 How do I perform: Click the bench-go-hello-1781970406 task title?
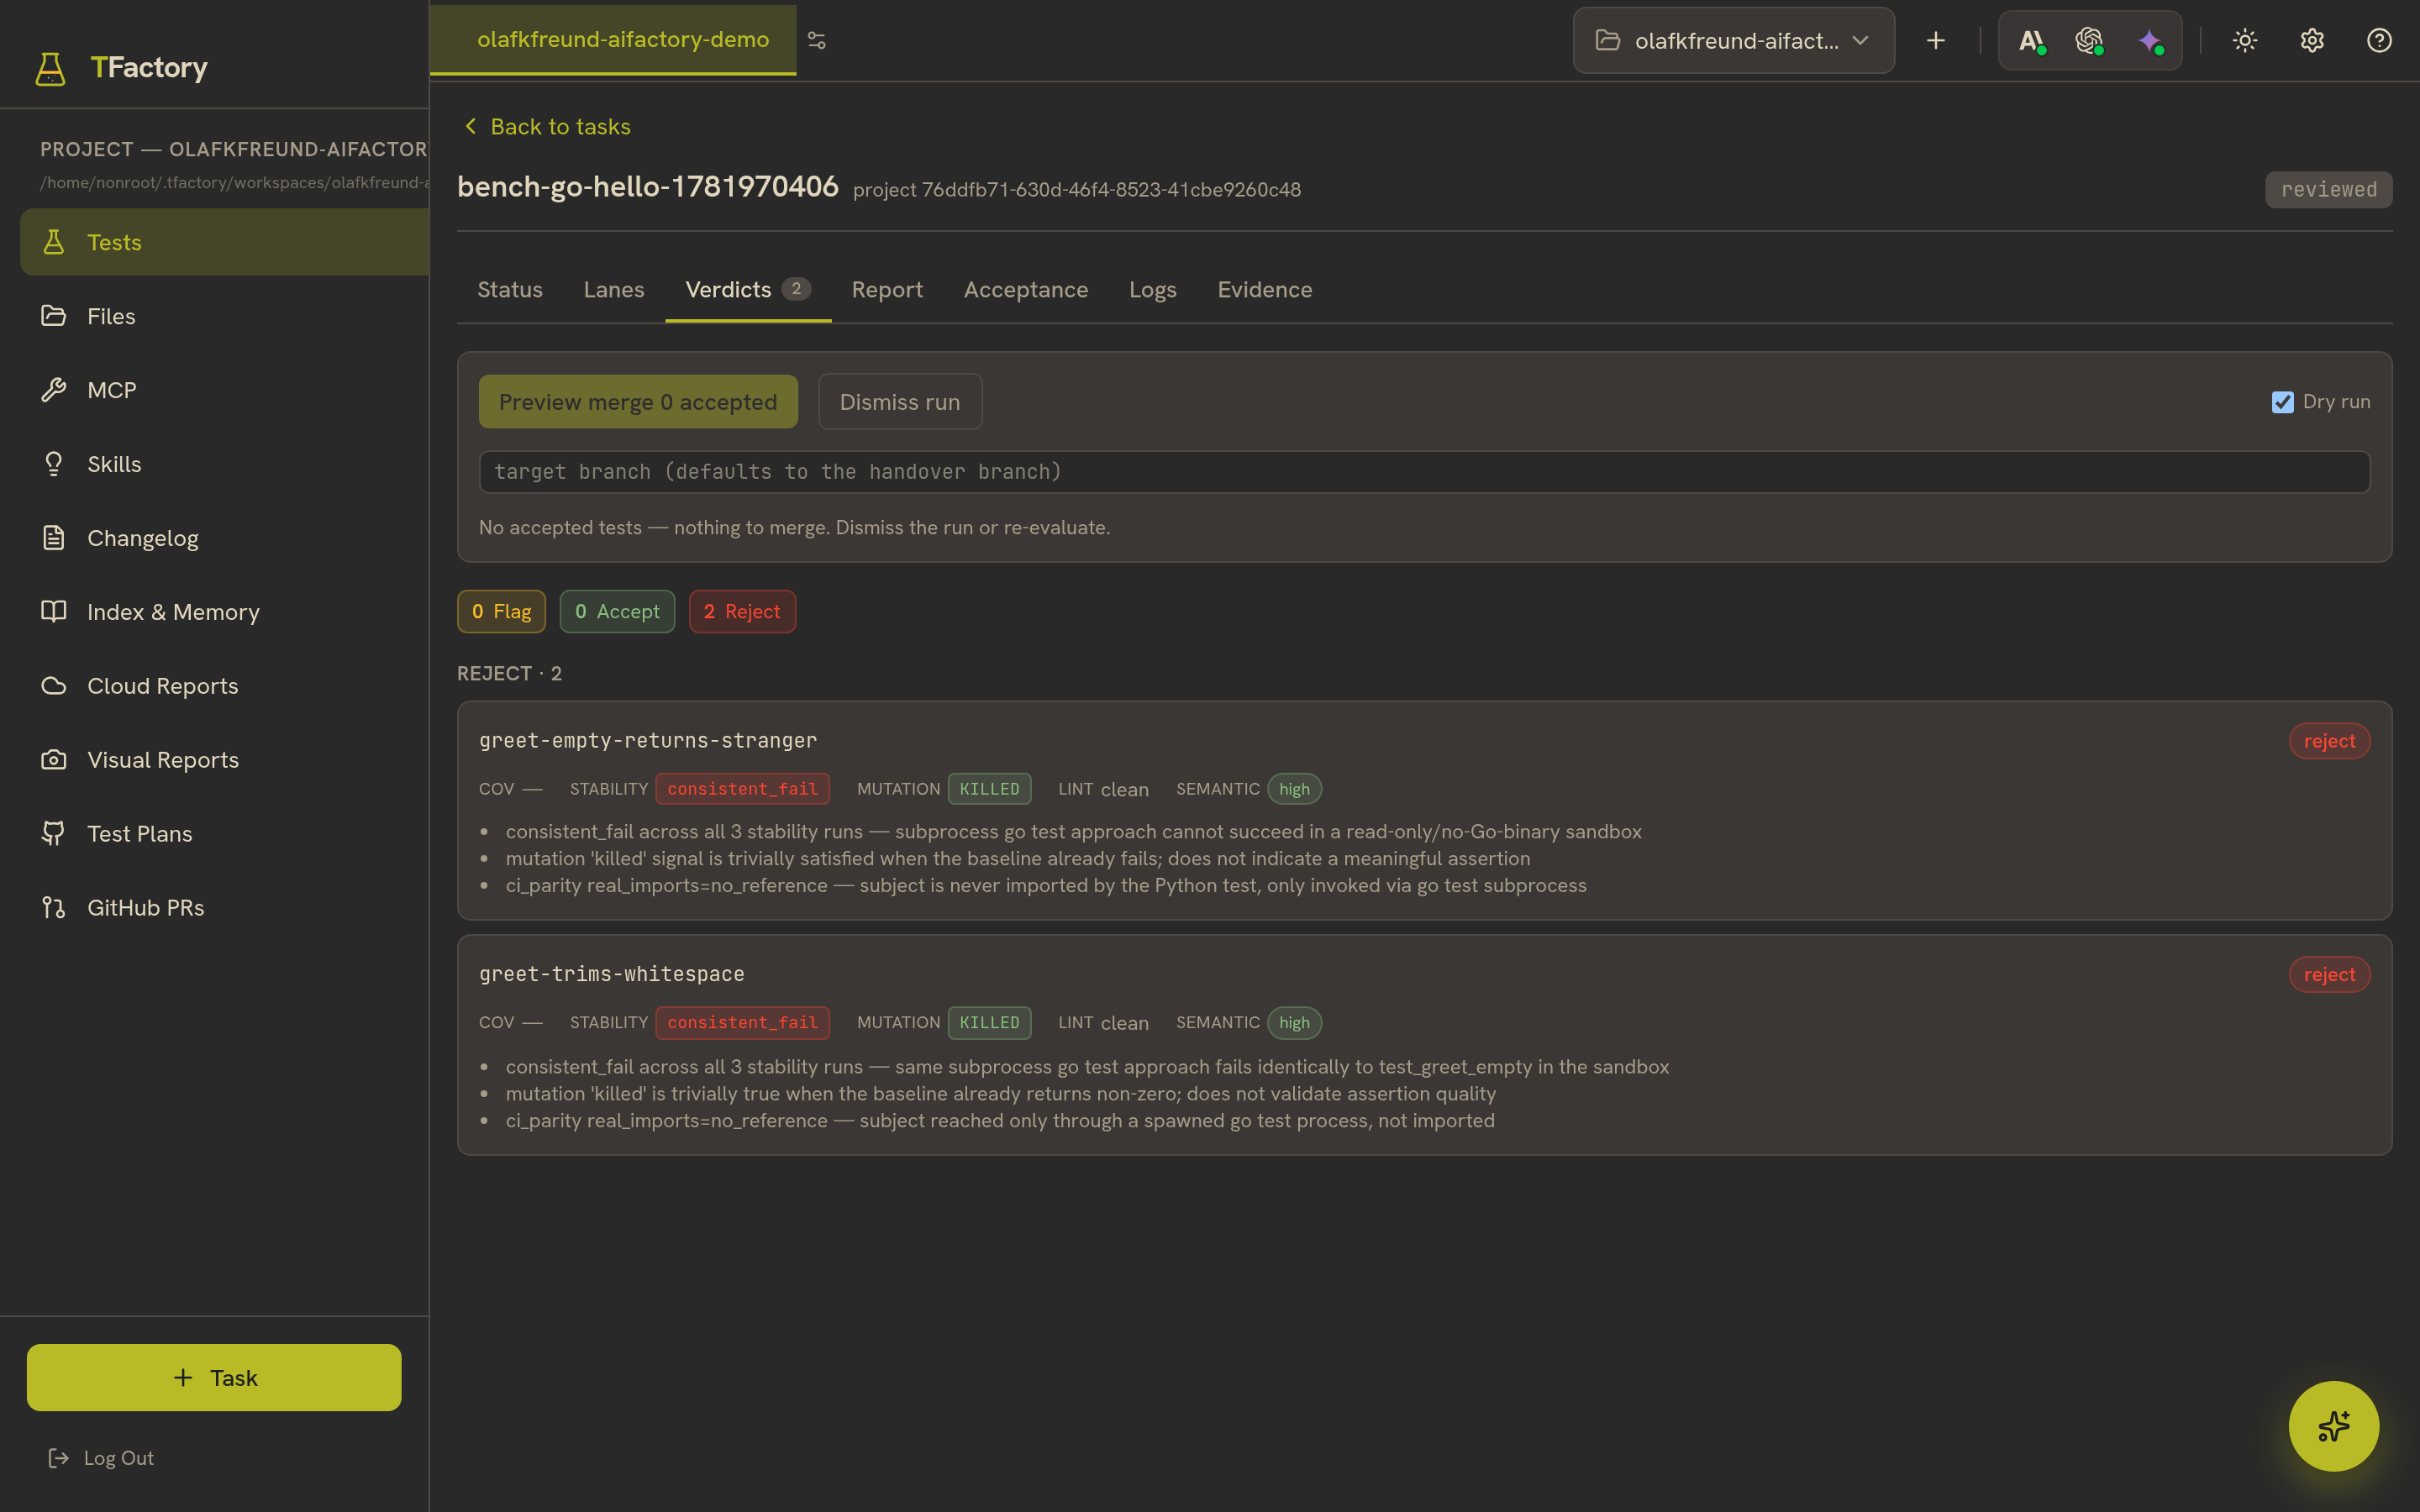pyautogui.click(x=648, y=187)
